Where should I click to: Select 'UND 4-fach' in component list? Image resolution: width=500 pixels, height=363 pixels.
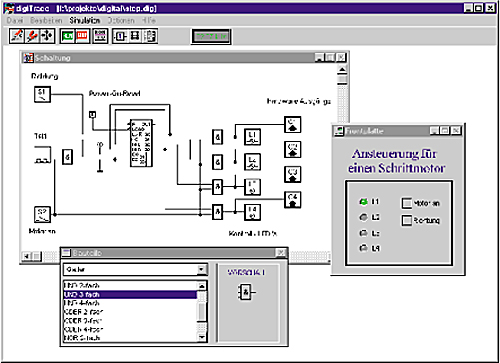(130, 303)
